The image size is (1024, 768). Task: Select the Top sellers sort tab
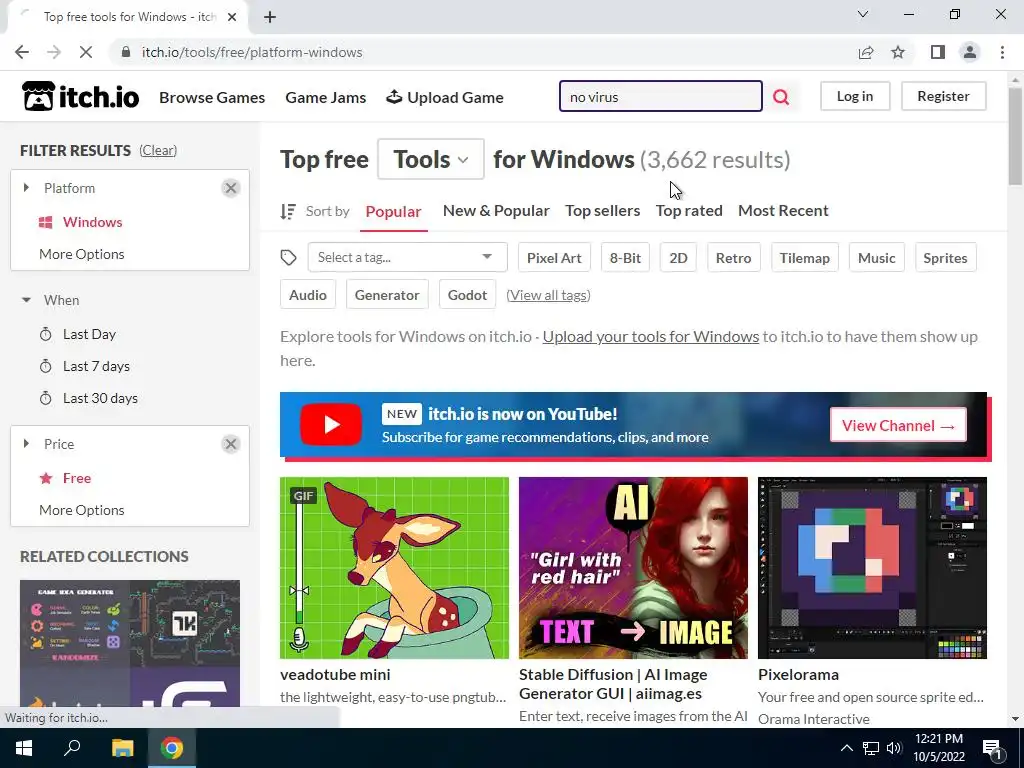602,211
